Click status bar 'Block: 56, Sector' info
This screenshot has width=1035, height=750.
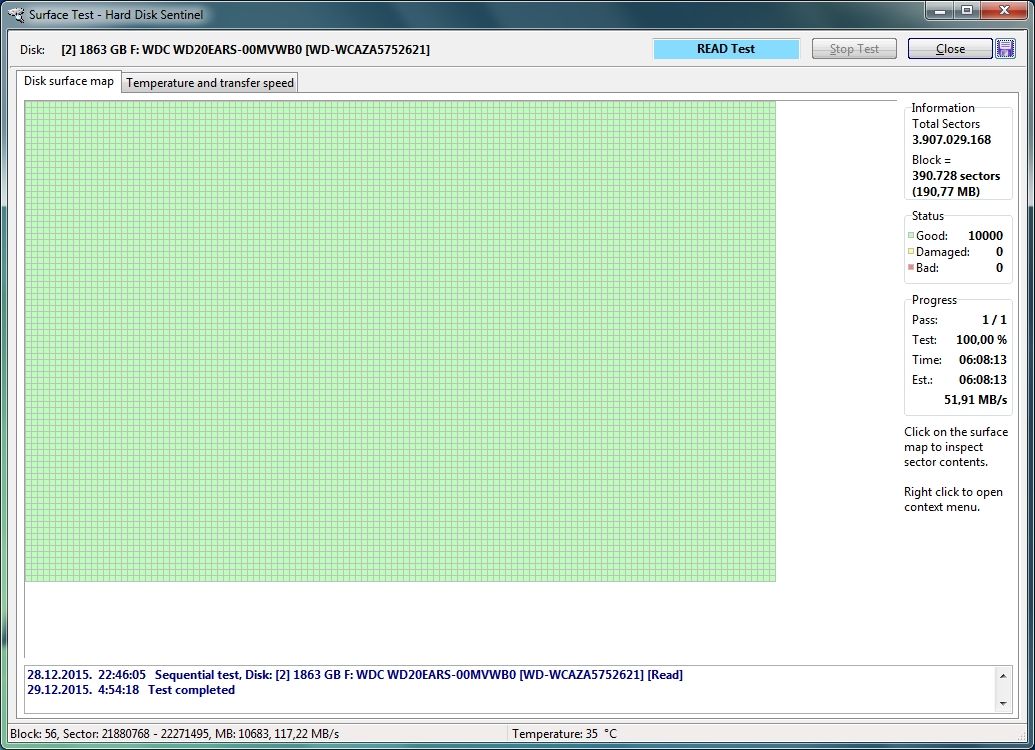click(x=174, y=733)
